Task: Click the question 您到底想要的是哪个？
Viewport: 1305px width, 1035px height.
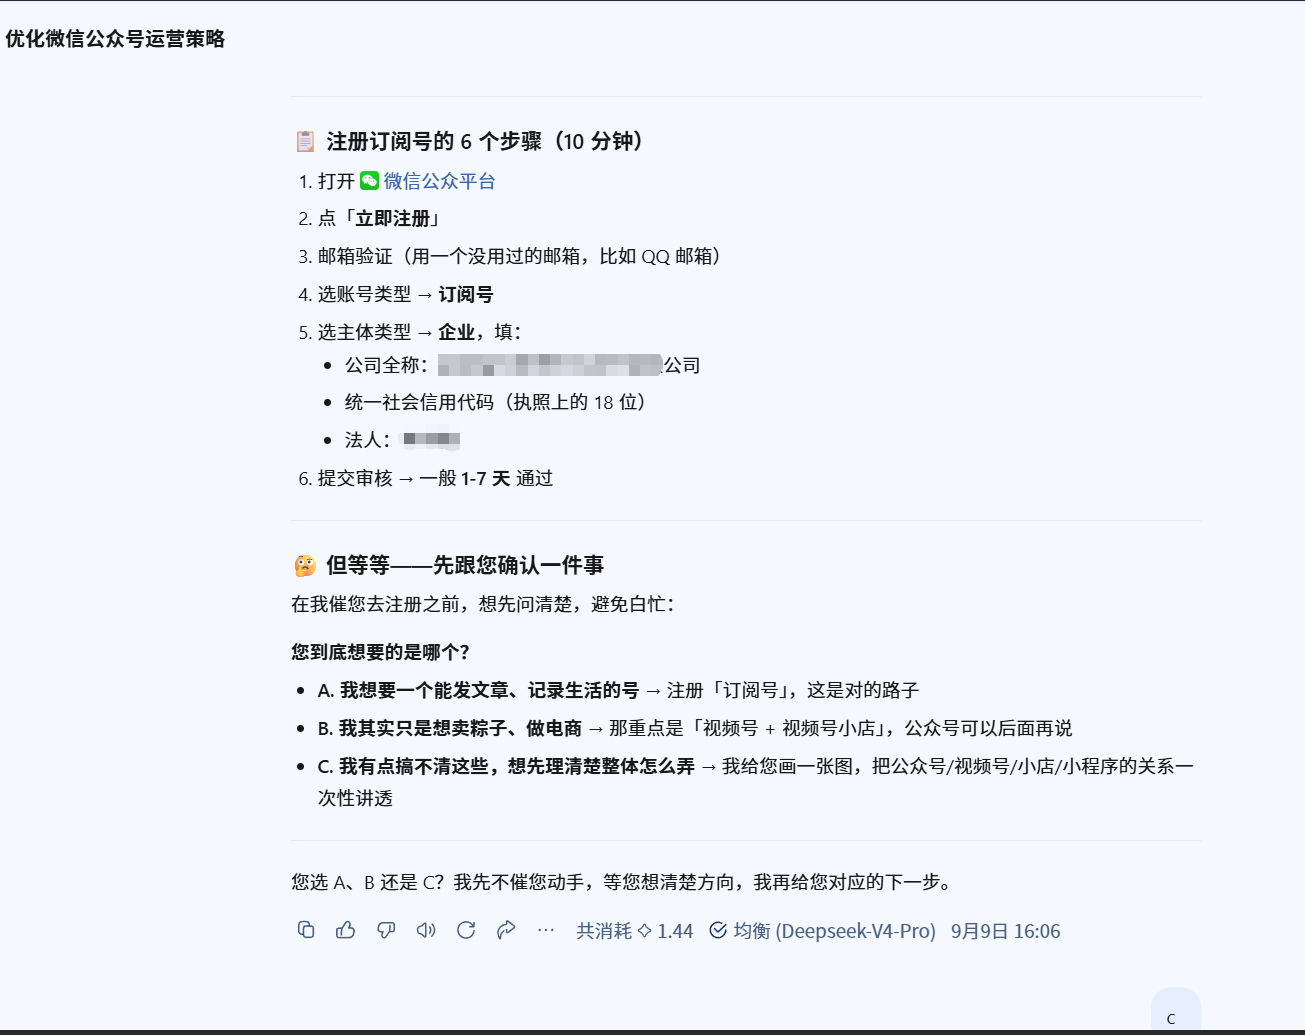Action: [x=380, y=652]
